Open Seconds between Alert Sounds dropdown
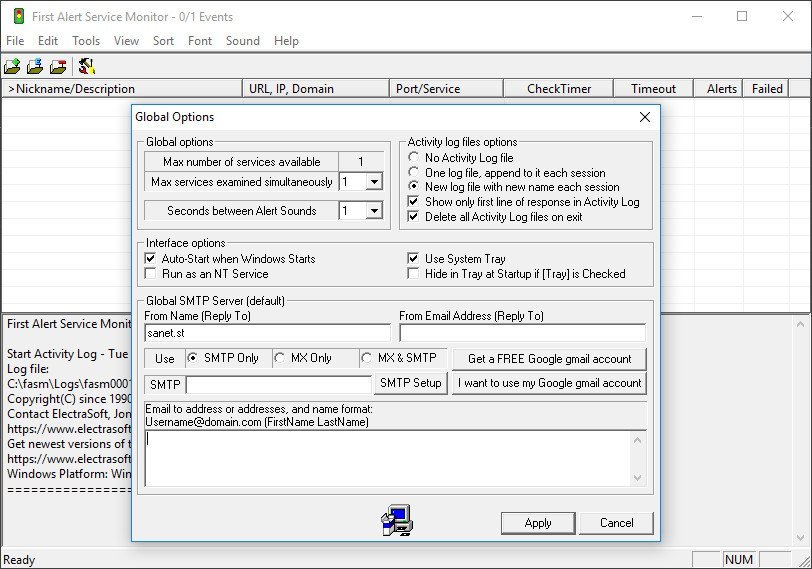 pyautogui.click(x=373, y=211)
